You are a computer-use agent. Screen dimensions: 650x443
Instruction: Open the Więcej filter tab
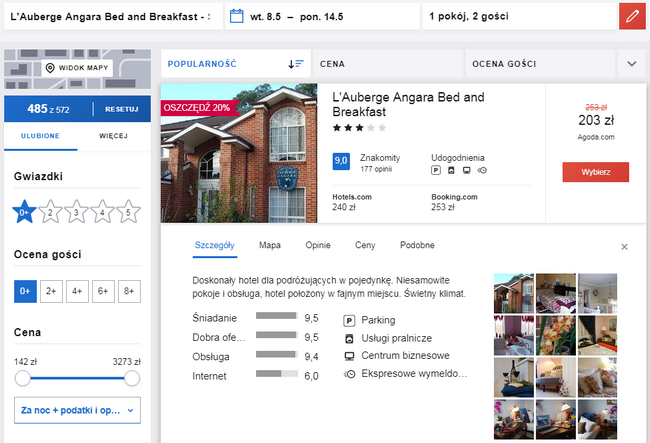click(114, 136)
